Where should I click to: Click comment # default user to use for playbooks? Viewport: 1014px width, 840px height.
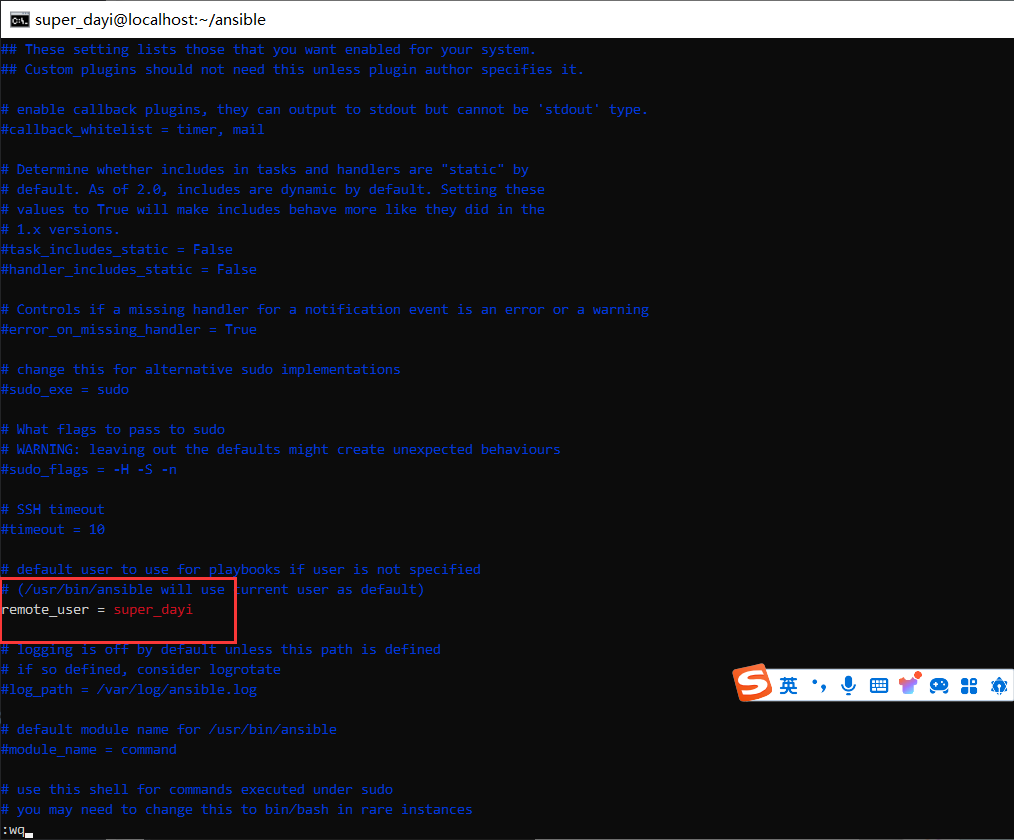coord(241,570)
